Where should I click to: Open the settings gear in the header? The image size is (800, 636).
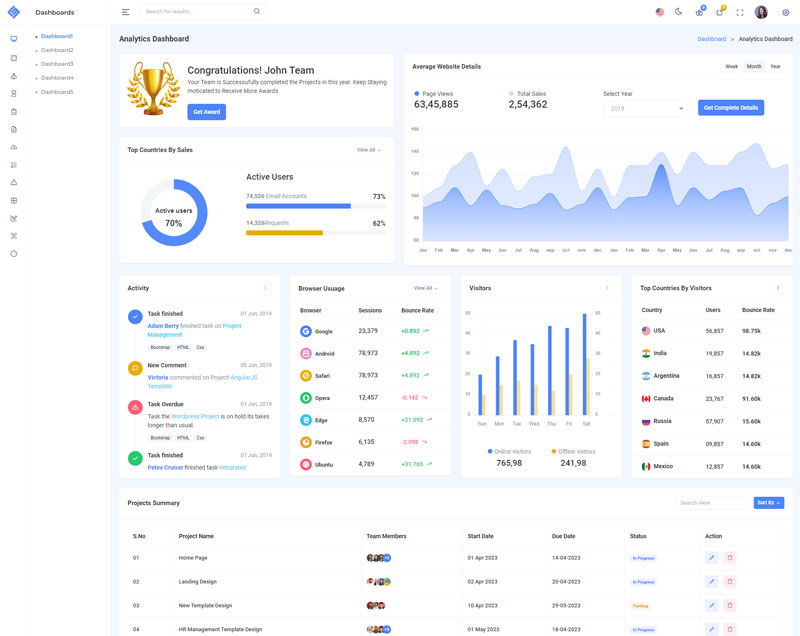[x=785, y=12]
